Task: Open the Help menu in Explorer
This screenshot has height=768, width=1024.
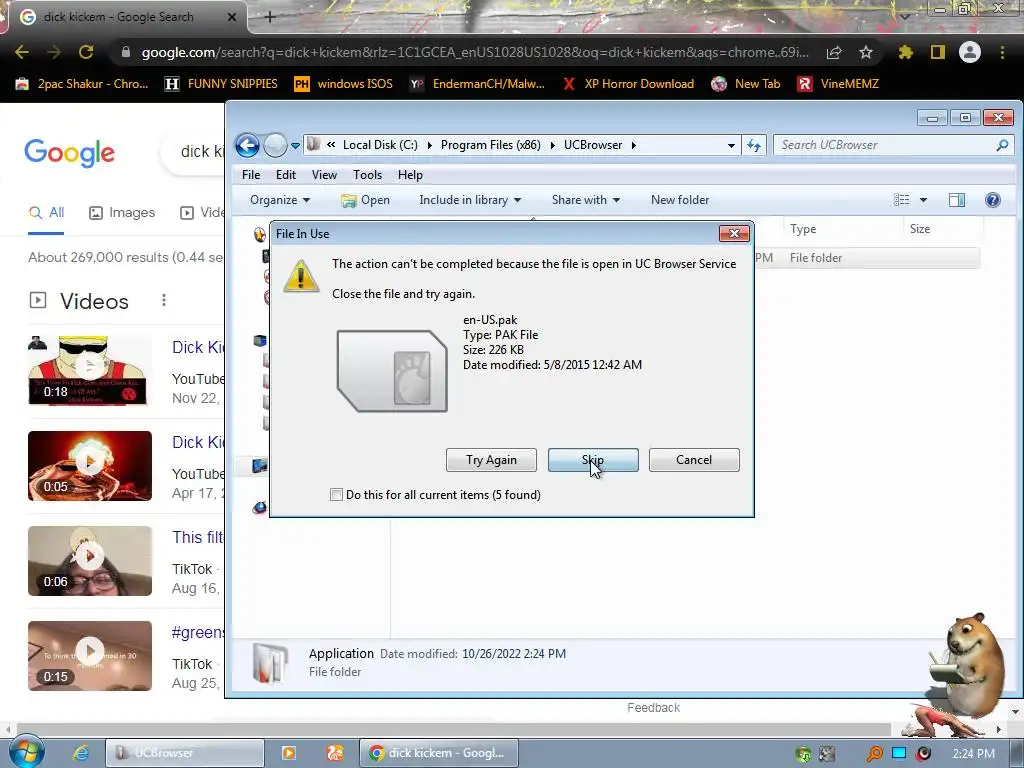Action: 410,175
